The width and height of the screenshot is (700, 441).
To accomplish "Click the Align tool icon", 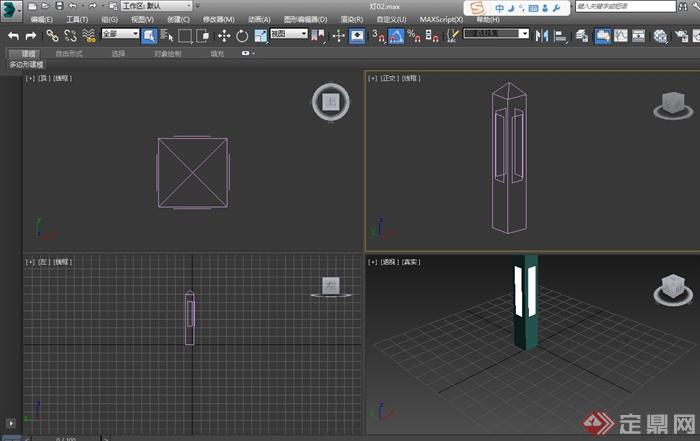I will tap(560, 36).
